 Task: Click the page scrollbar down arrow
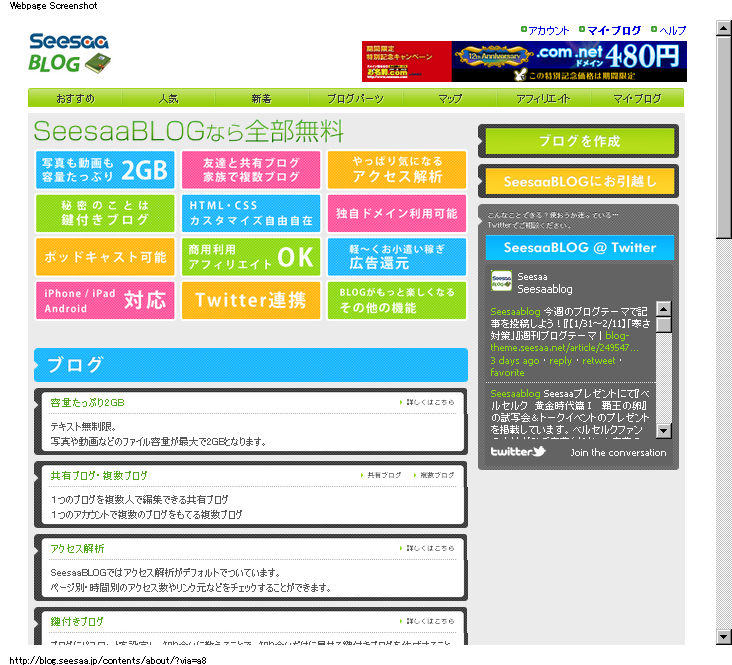(x=723, y=637)
